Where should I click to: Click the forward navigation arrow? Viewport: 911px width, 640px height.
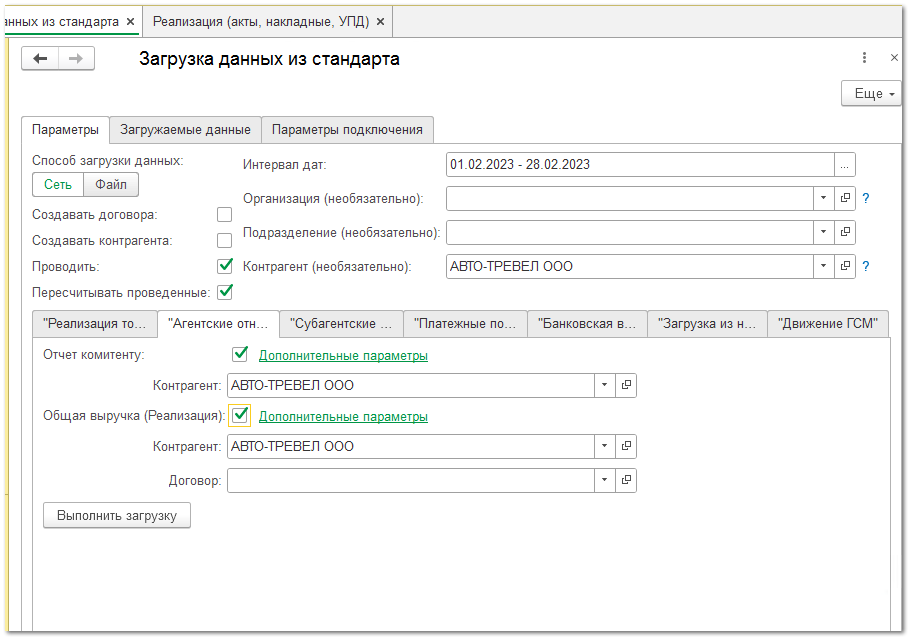tap(76, 59)
